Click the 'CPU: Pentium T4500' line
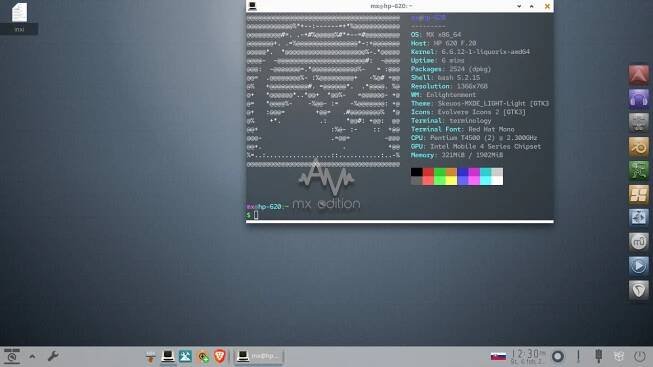The height and width of the screenshot is (367, 653). coord(474,138)
